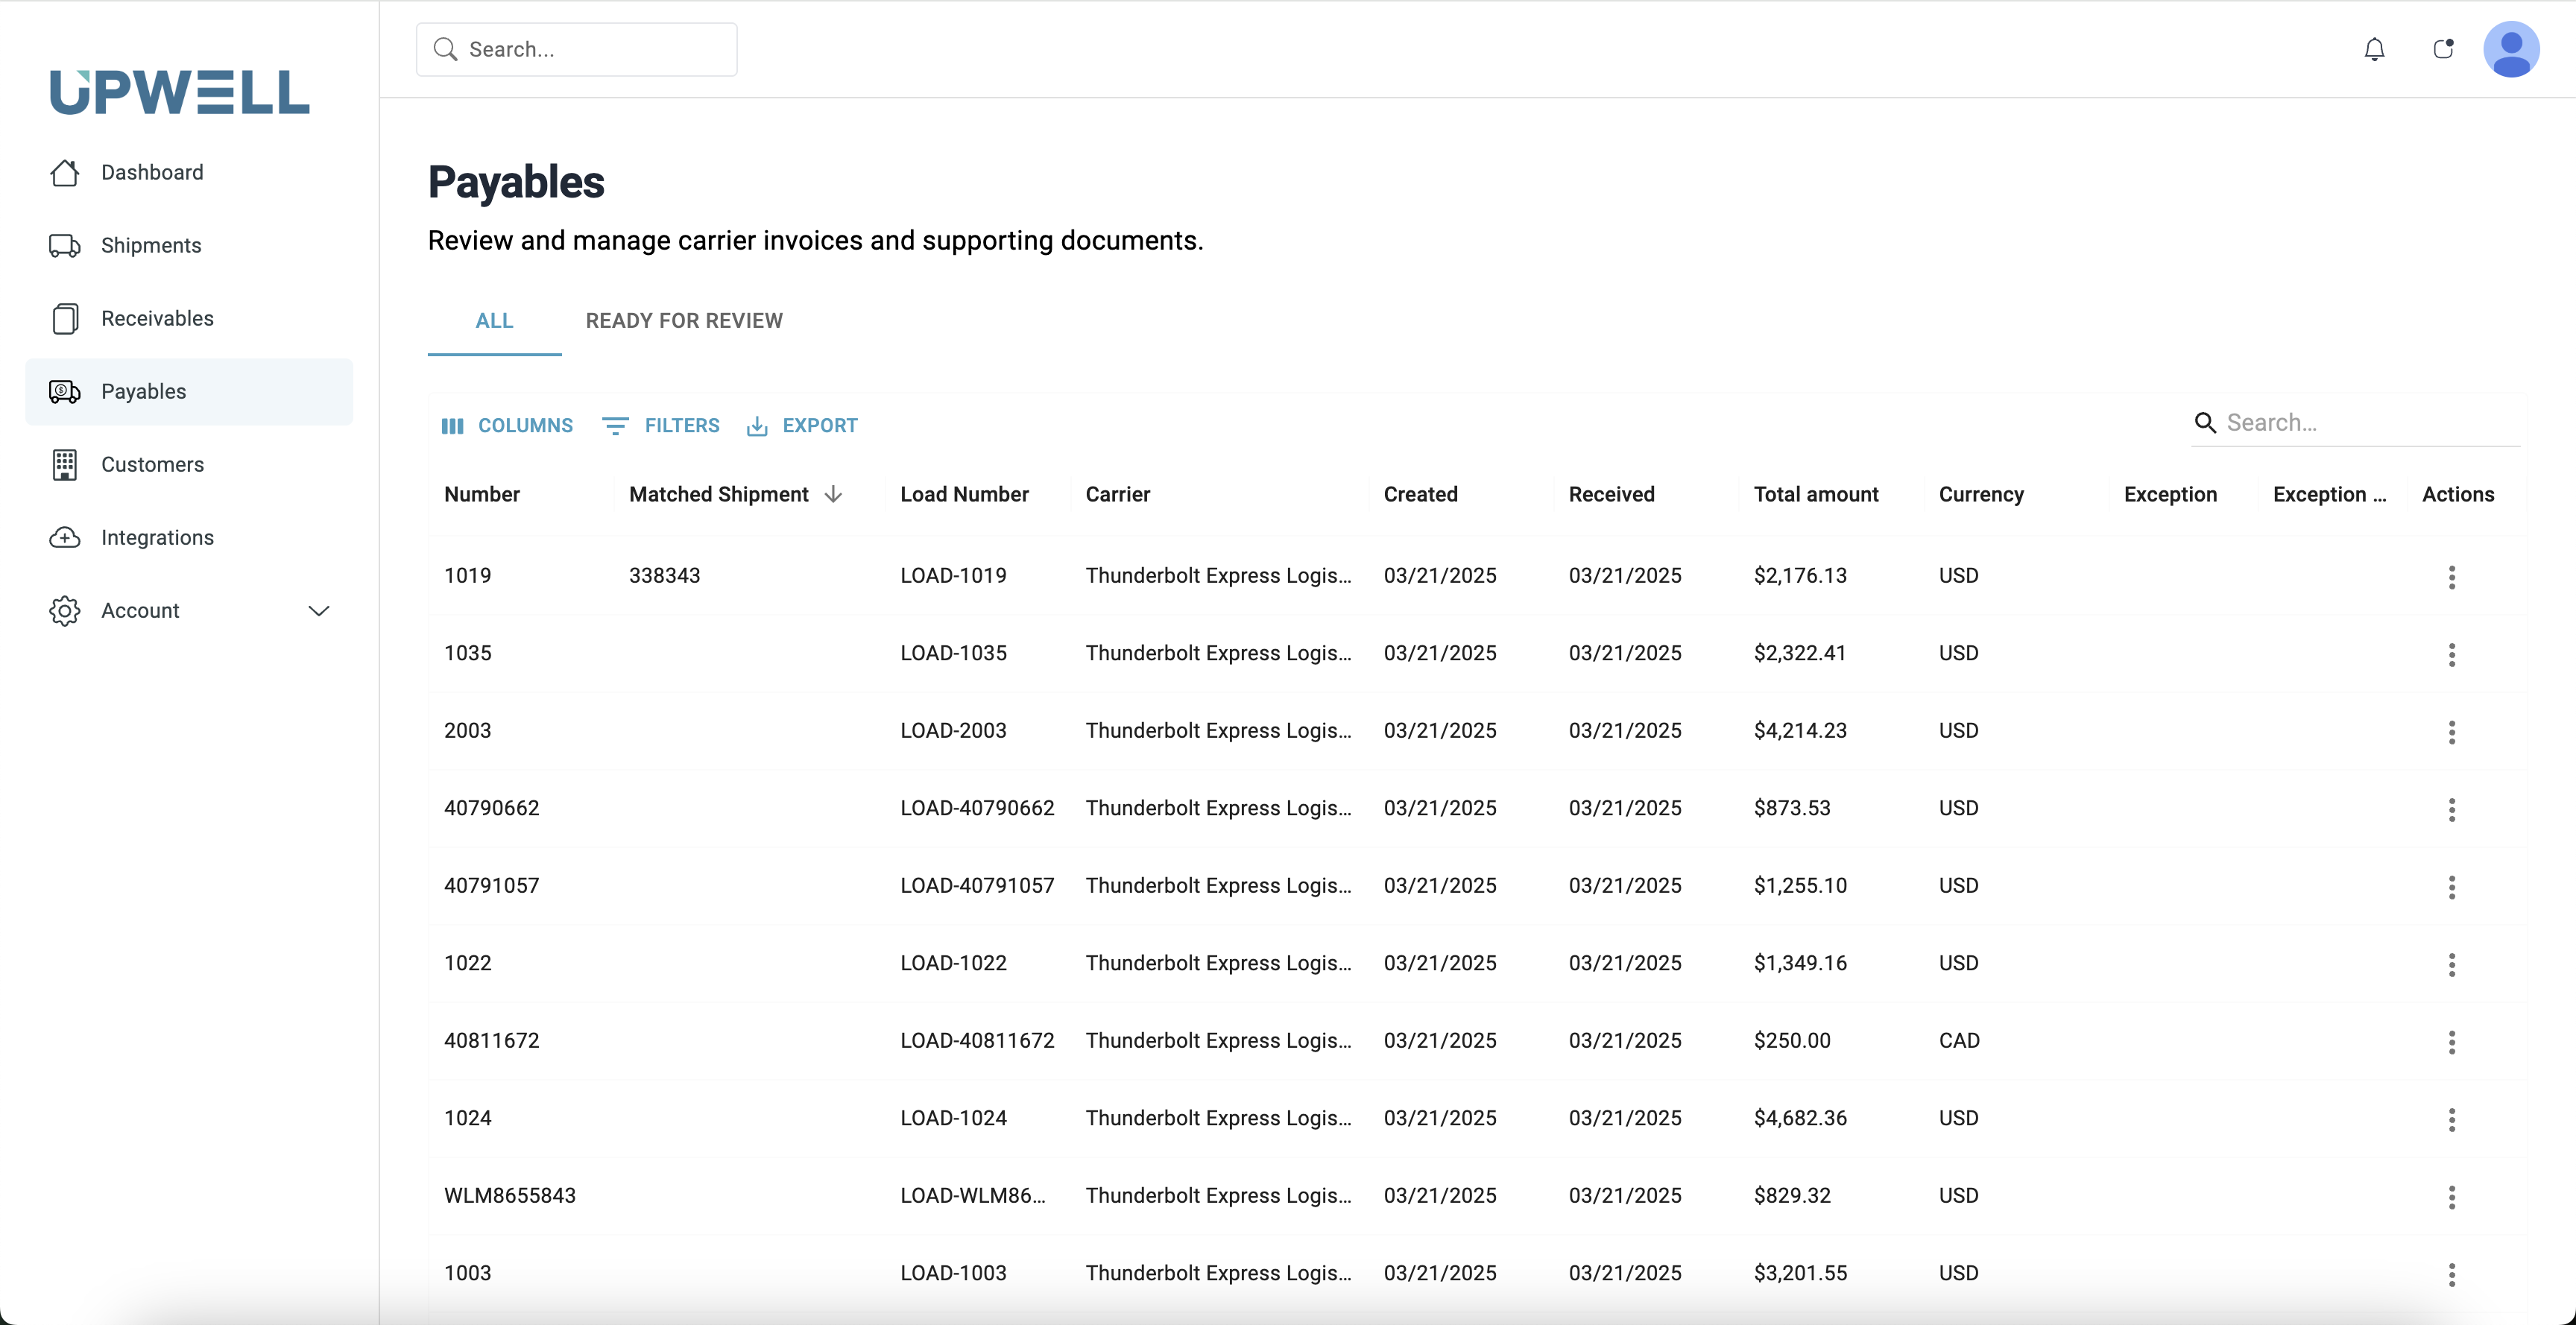Select the Integrations cloud icon

(x=64, y=537)
